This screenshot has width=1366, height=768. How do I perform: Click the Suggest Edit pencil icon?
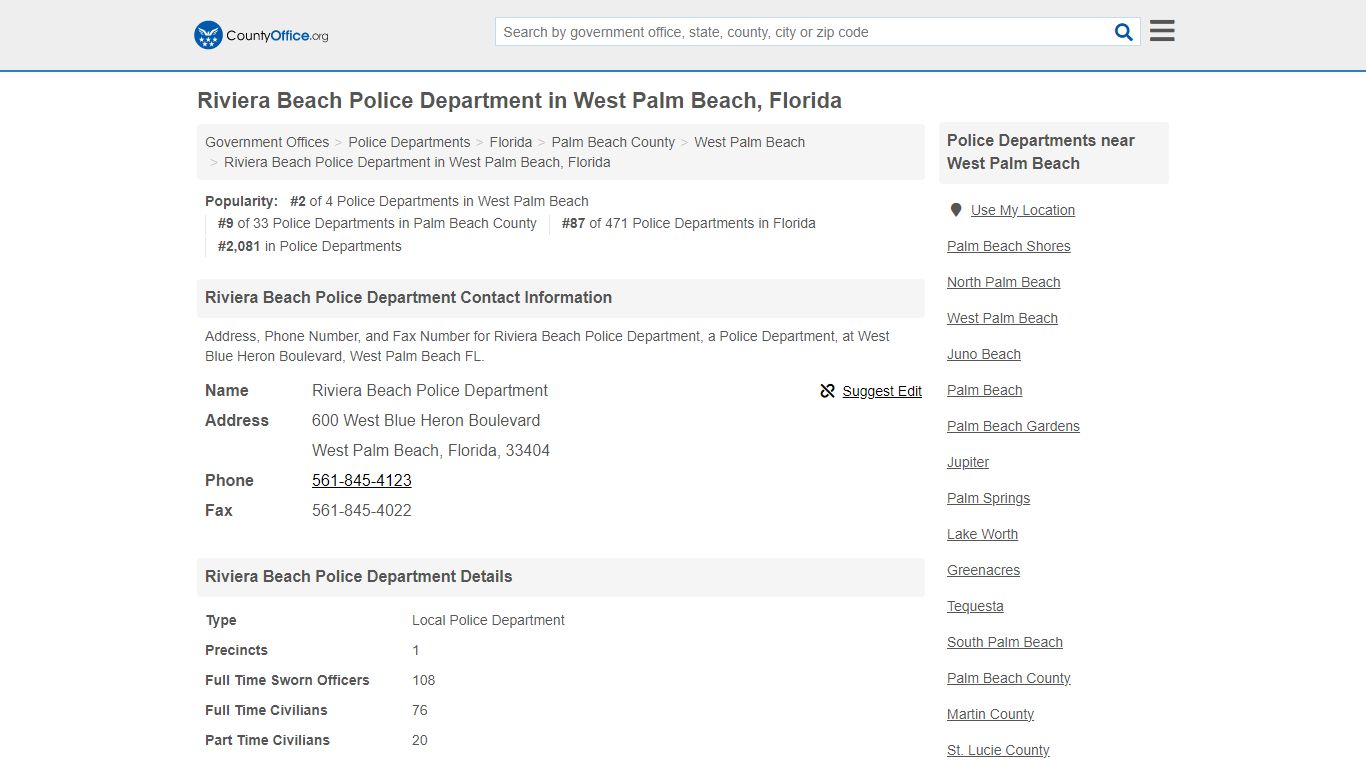pyautogui.click(x=827, y=391)
